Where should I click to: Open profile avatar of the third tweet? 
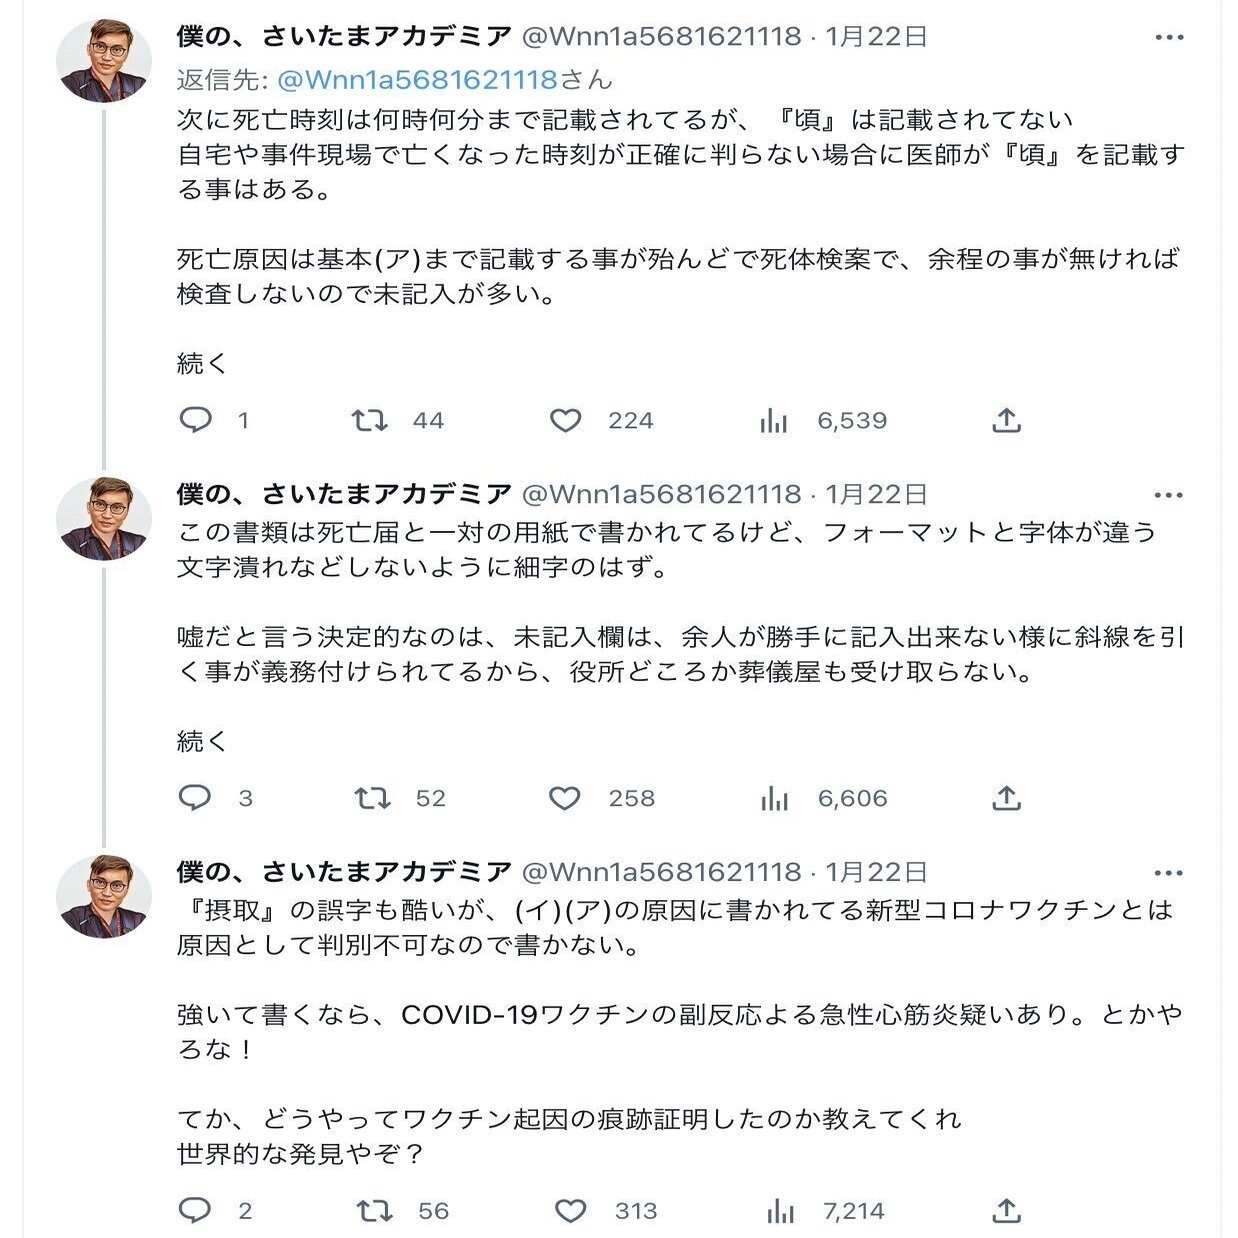coord(104,896)
